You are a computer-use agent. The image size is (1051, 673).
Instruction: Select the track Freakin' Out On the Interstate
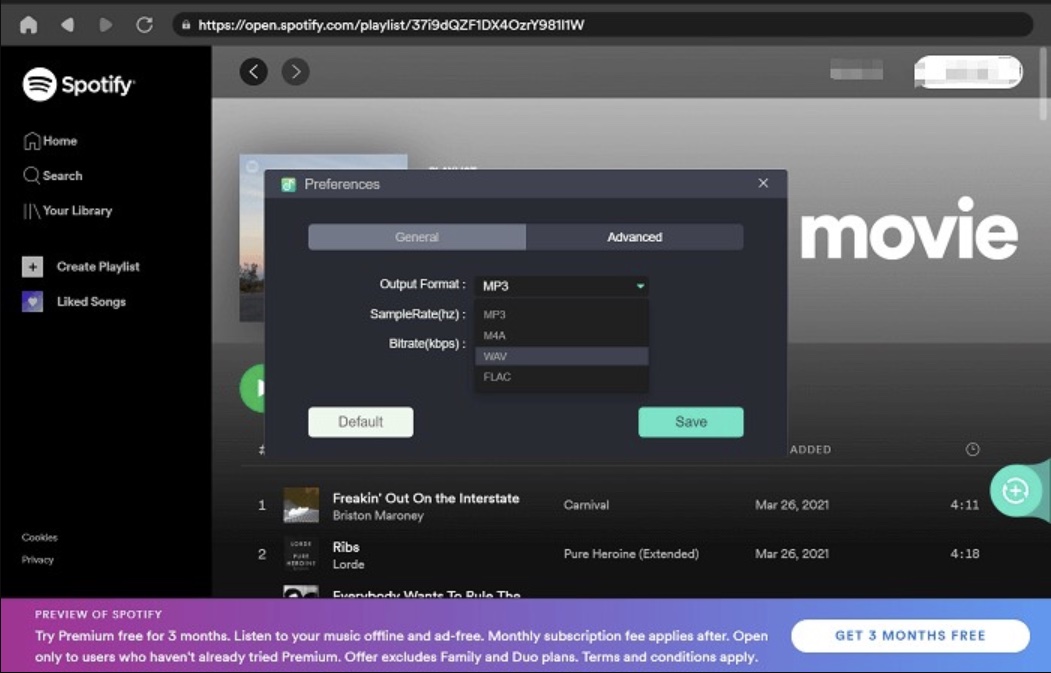(426, 498)
